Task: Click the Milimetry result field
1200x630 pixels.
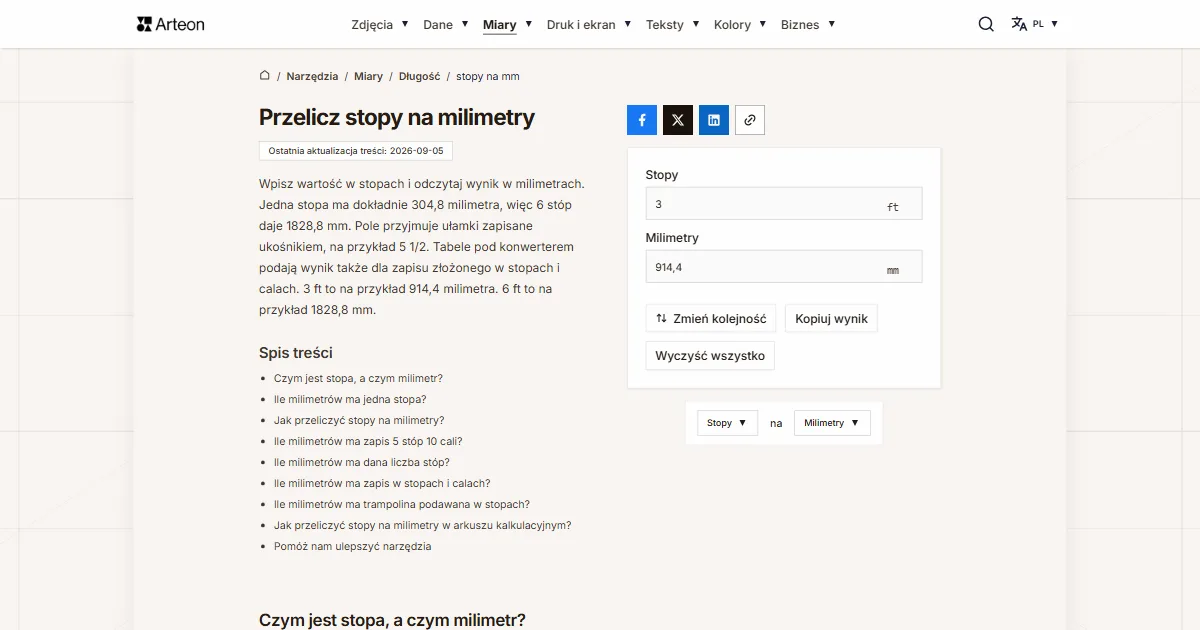Action: 784,267
